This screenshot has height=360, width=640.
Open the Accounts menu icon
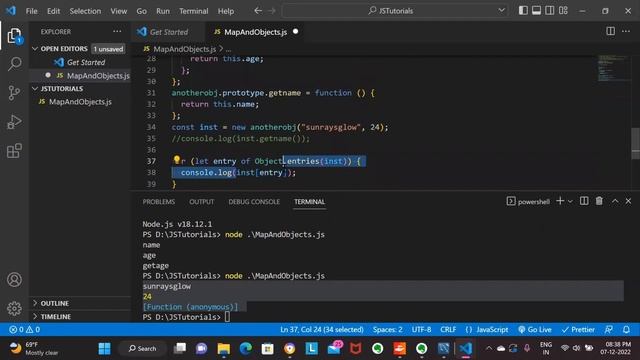[x=14, y=280]
